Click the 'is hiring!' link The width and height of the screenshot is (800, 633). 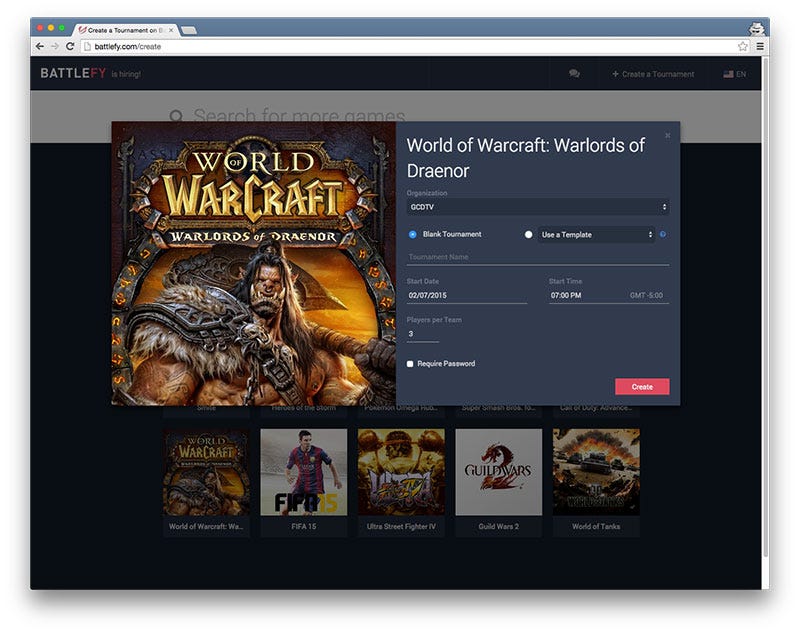click(126, 74)
